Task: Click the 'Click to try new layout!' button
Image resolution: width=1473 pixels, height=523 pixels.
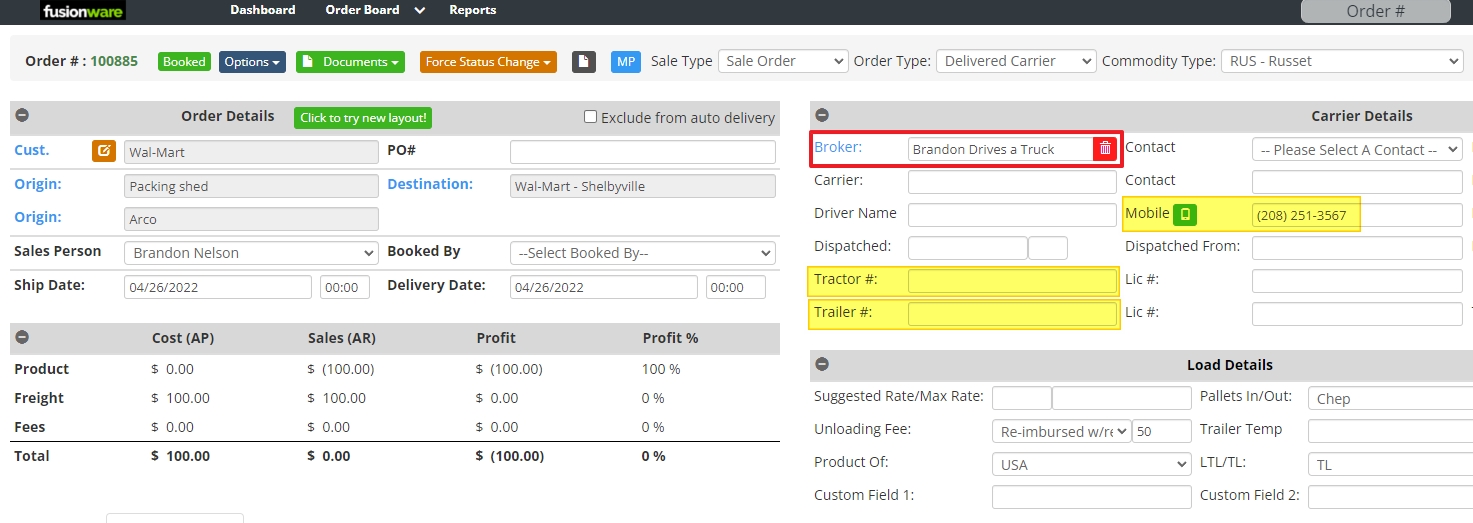Action: coord(363,118)
